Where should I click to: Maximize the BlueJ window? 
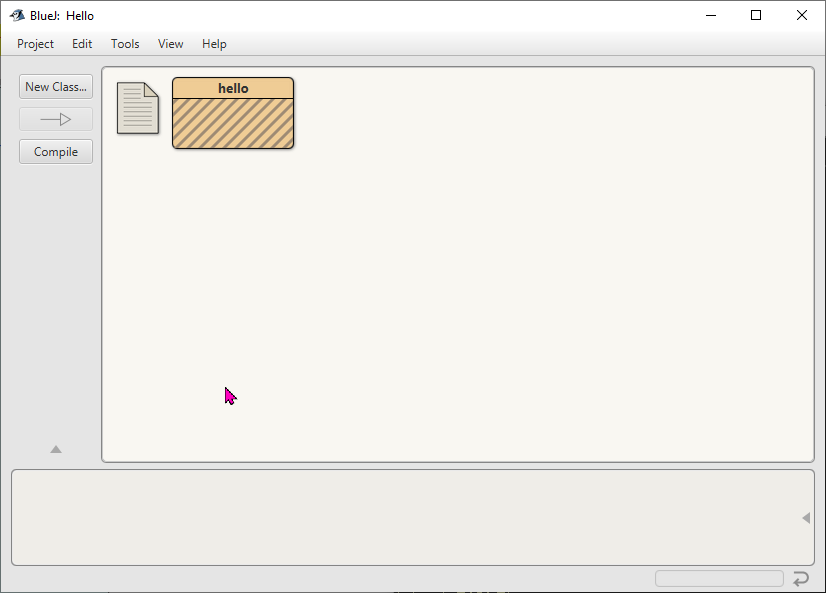756,15
